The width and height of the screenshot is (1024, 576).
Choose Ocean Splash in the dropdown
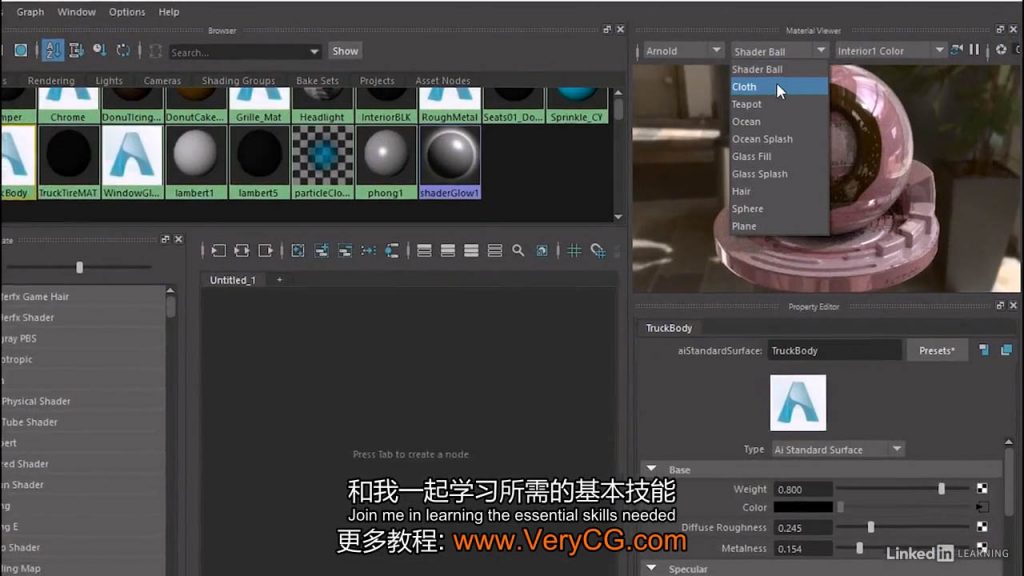[779, 138]
